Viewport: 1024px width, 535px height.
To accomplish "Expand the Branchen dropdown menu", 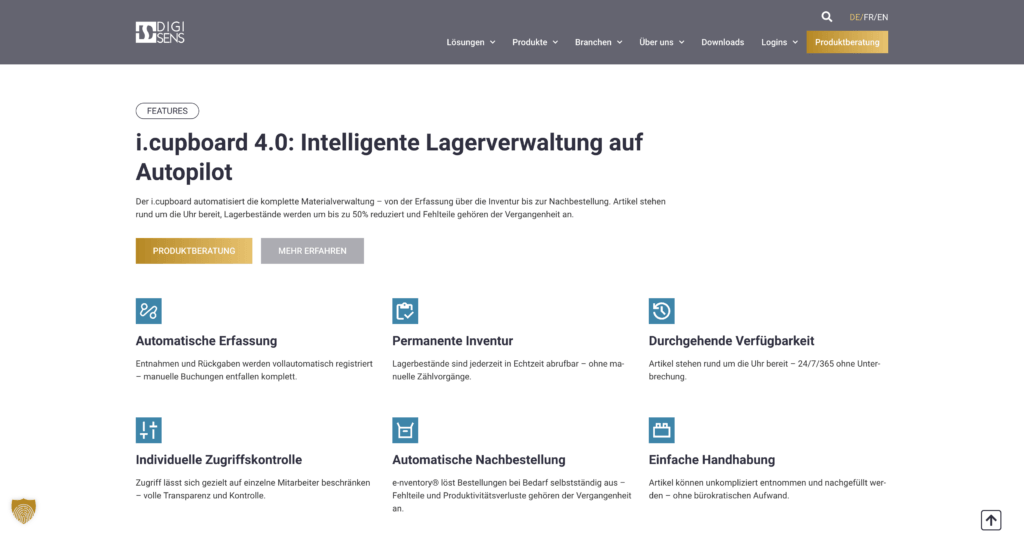I will coord(598,42).
